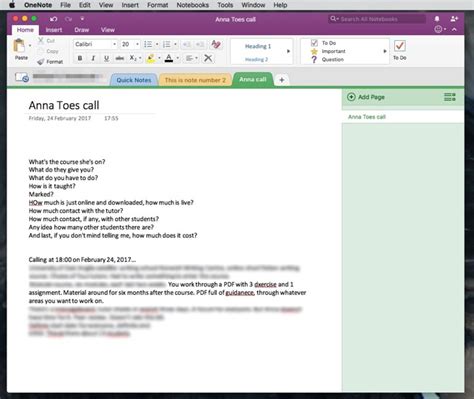Open the Quick Notes section tab
474x399 pixels.
click(134, 80)
